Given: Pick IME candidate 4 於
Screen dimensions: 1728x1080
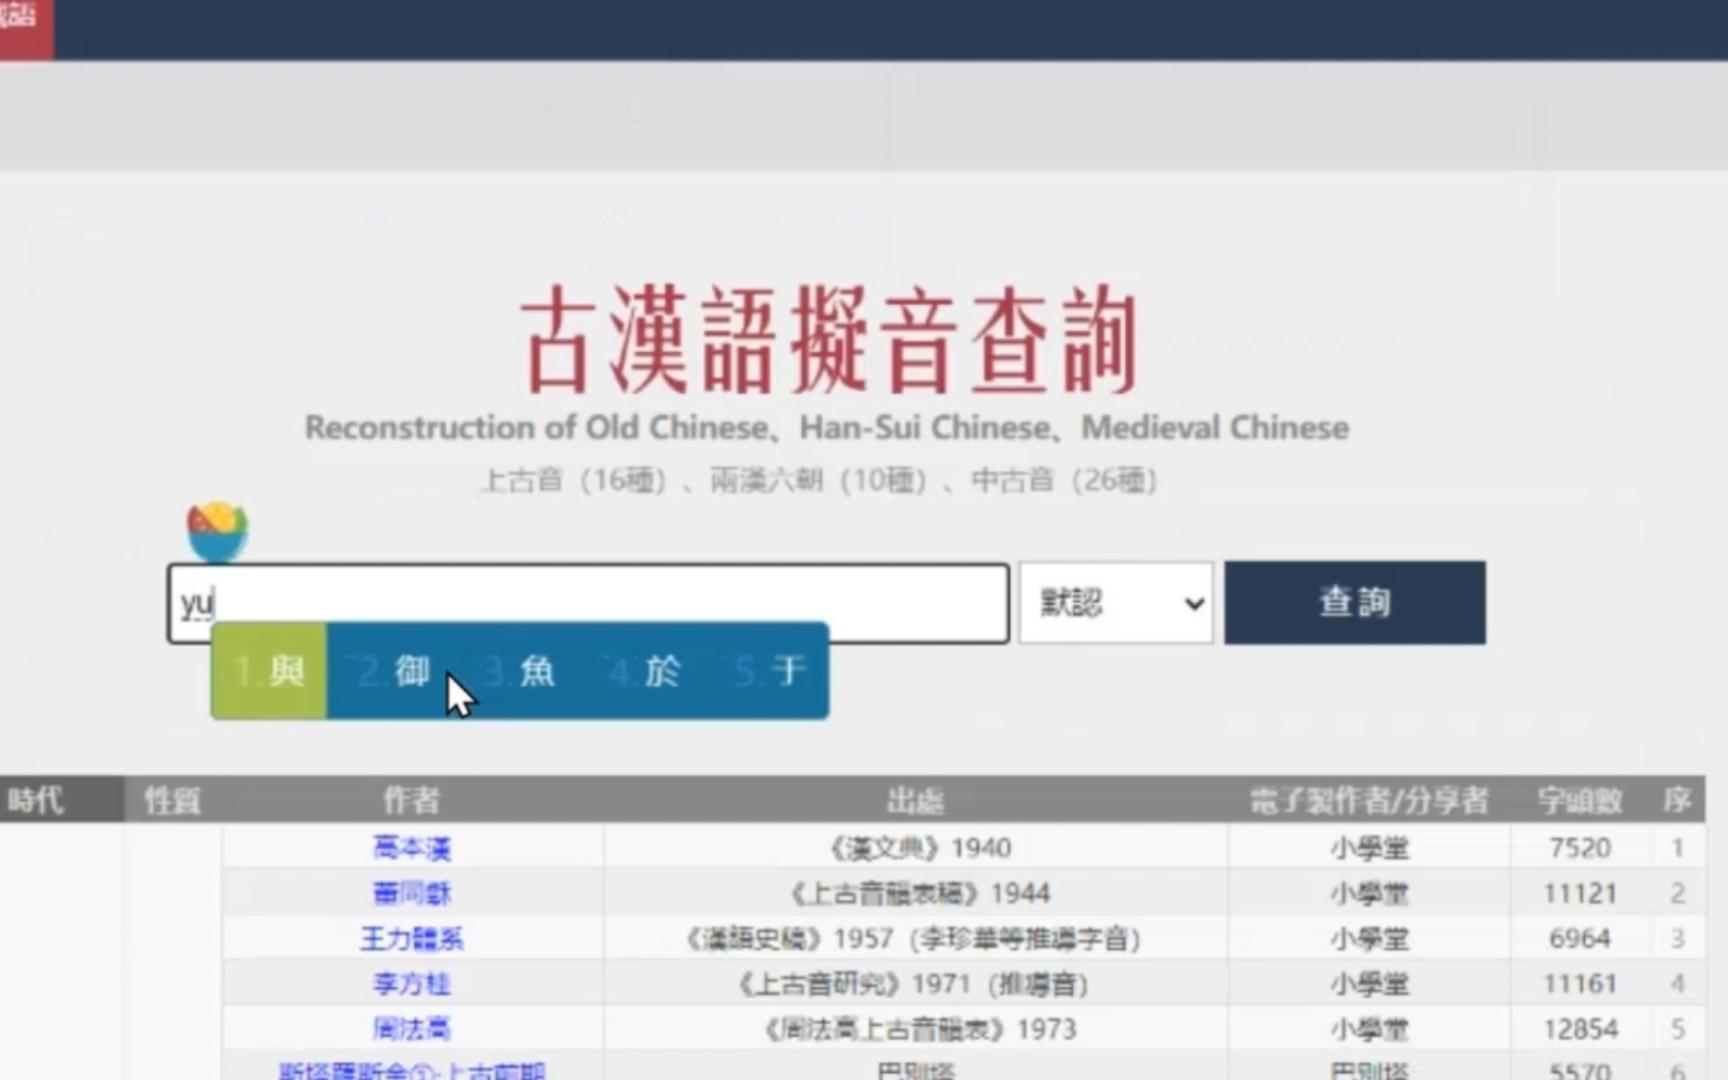Looking at the screenshot, I should 644,671.
